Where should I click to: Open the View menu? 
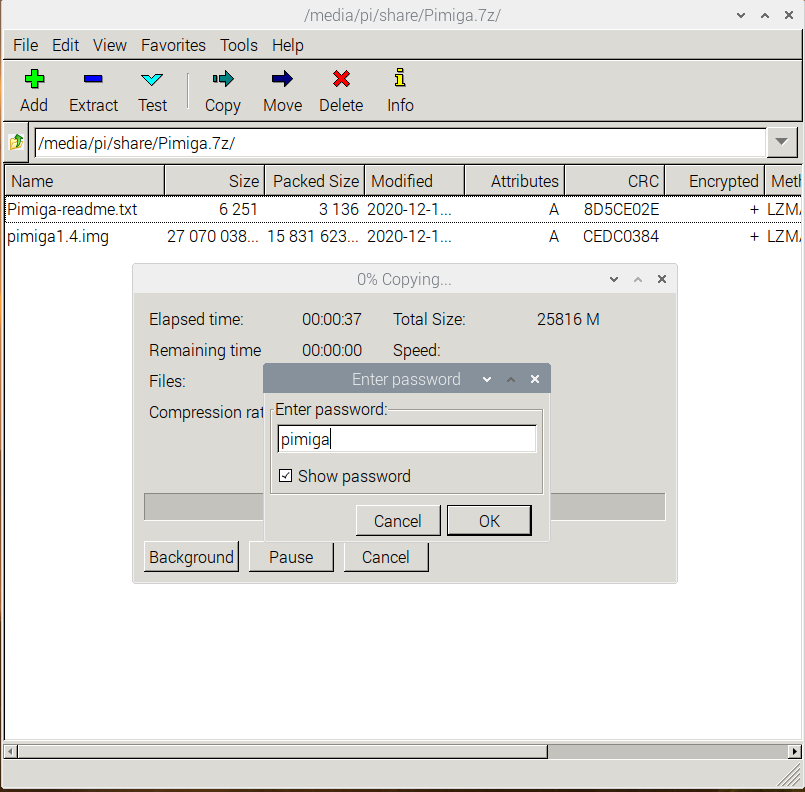pos(109,45)
